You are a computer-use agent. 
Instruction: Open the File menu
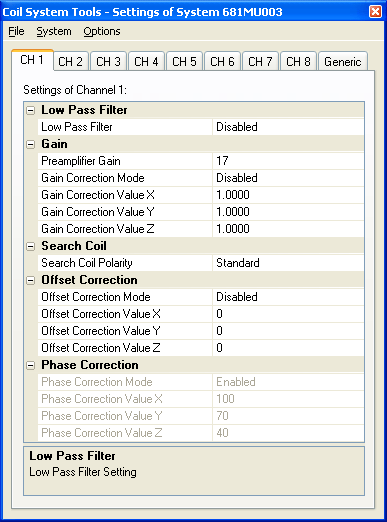(x=16, y=31)
